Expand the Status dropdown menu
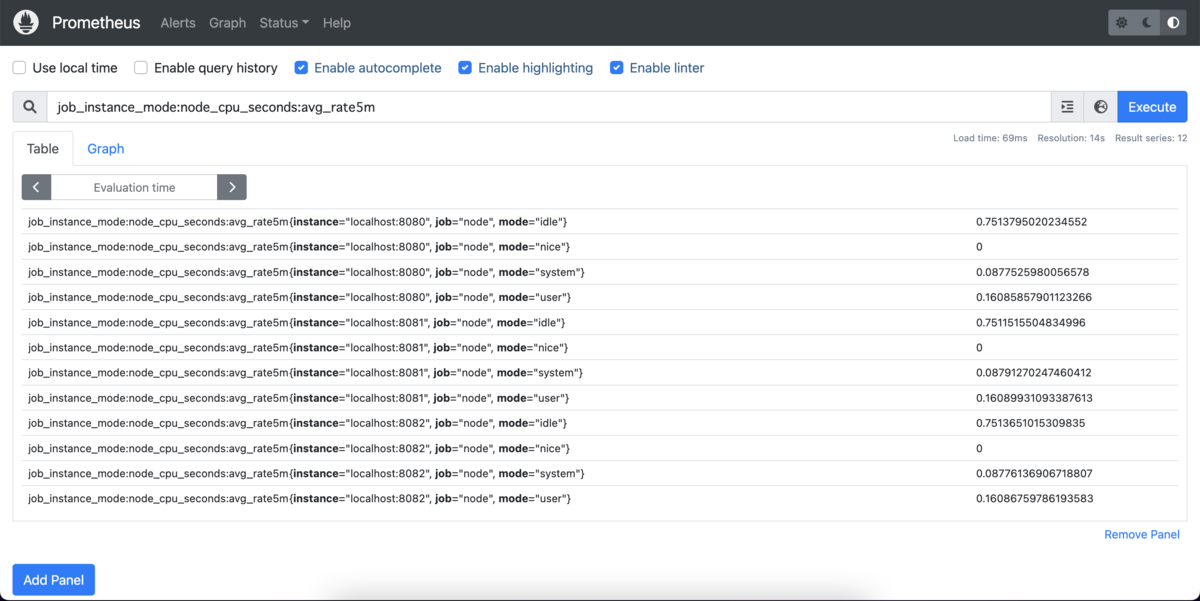Image resolution: width=1200 pixels, height=601 pixels. pos(284,22)
